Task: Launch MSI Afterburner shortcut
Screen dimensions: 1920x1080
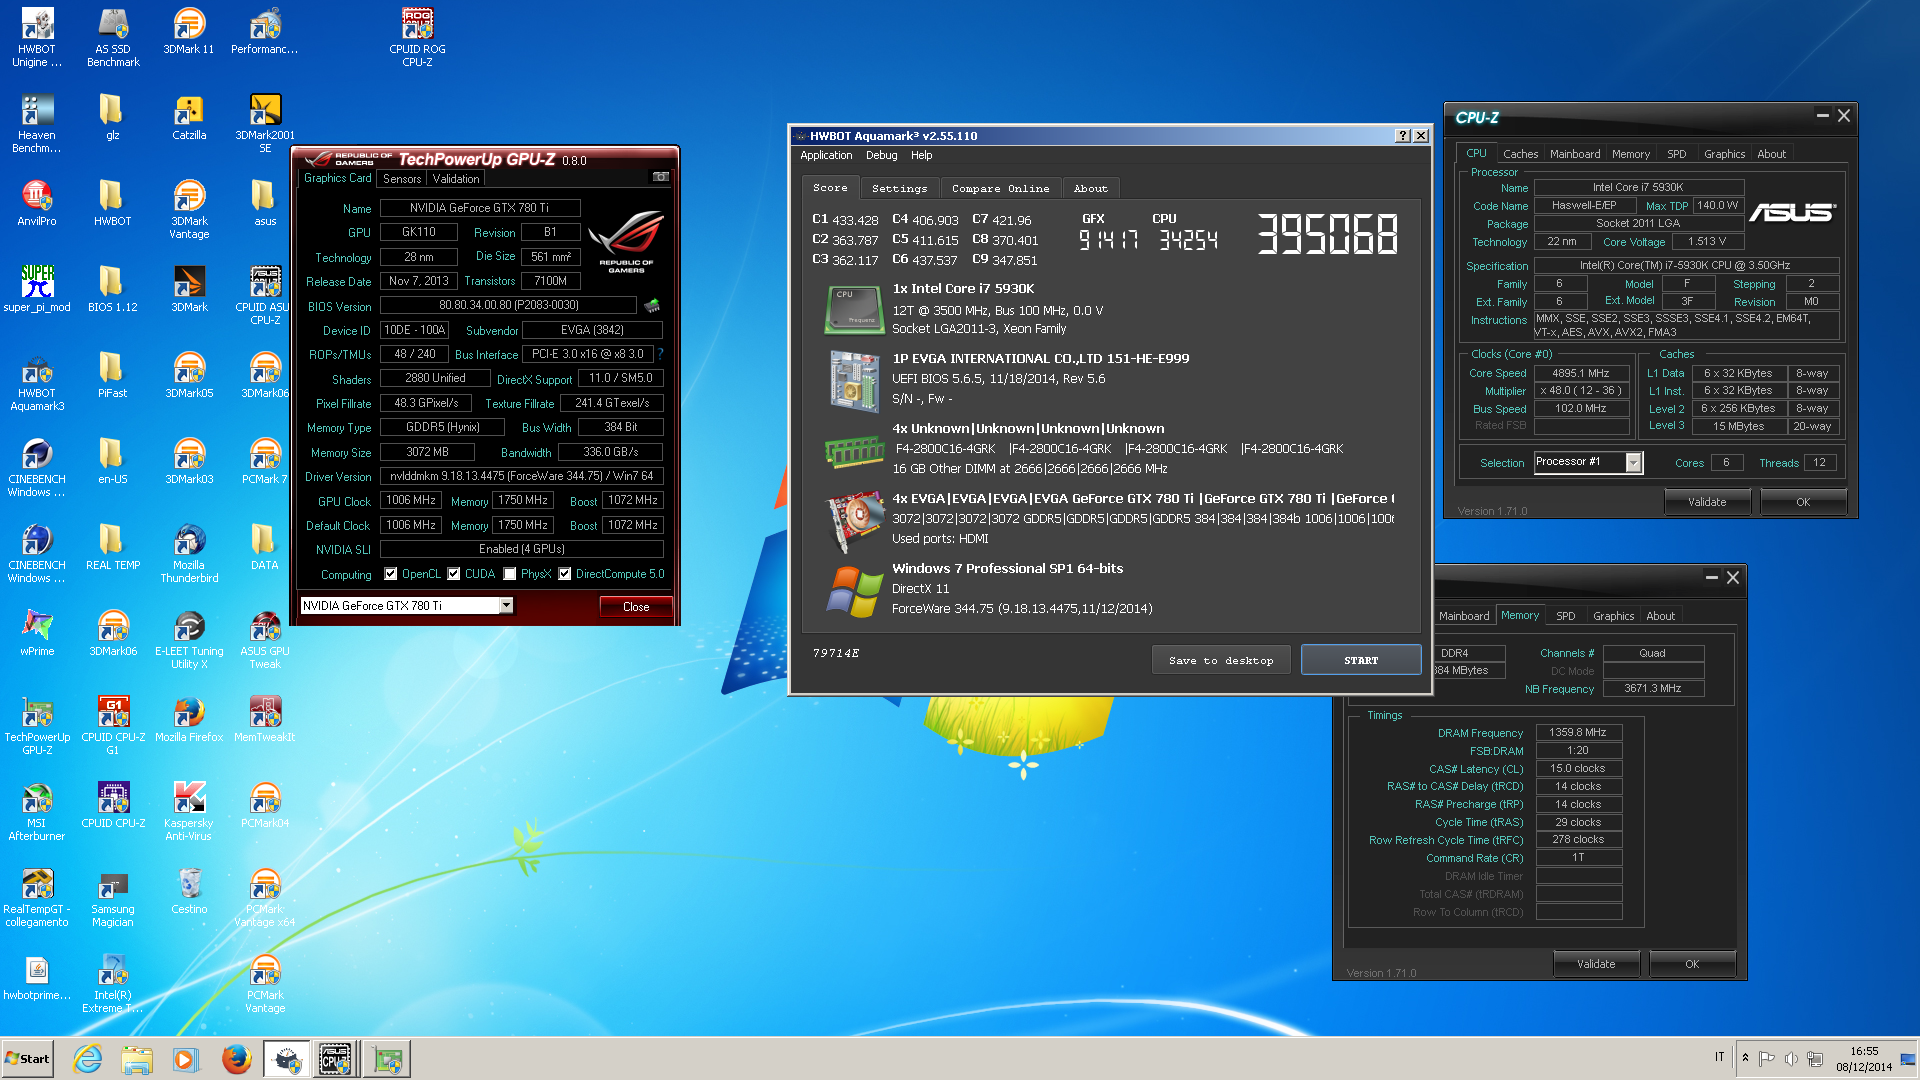Action: (37, 810)
